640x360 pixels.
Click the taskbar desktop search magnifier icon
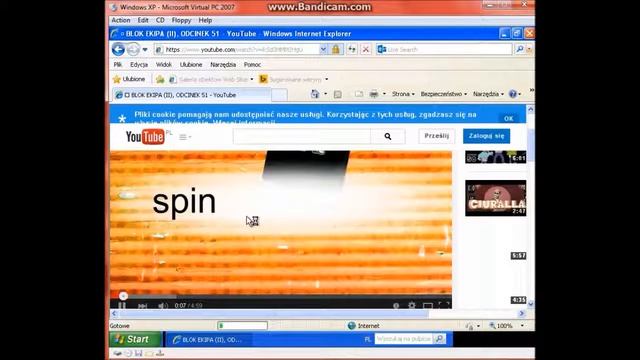click(x=439, y=339)
